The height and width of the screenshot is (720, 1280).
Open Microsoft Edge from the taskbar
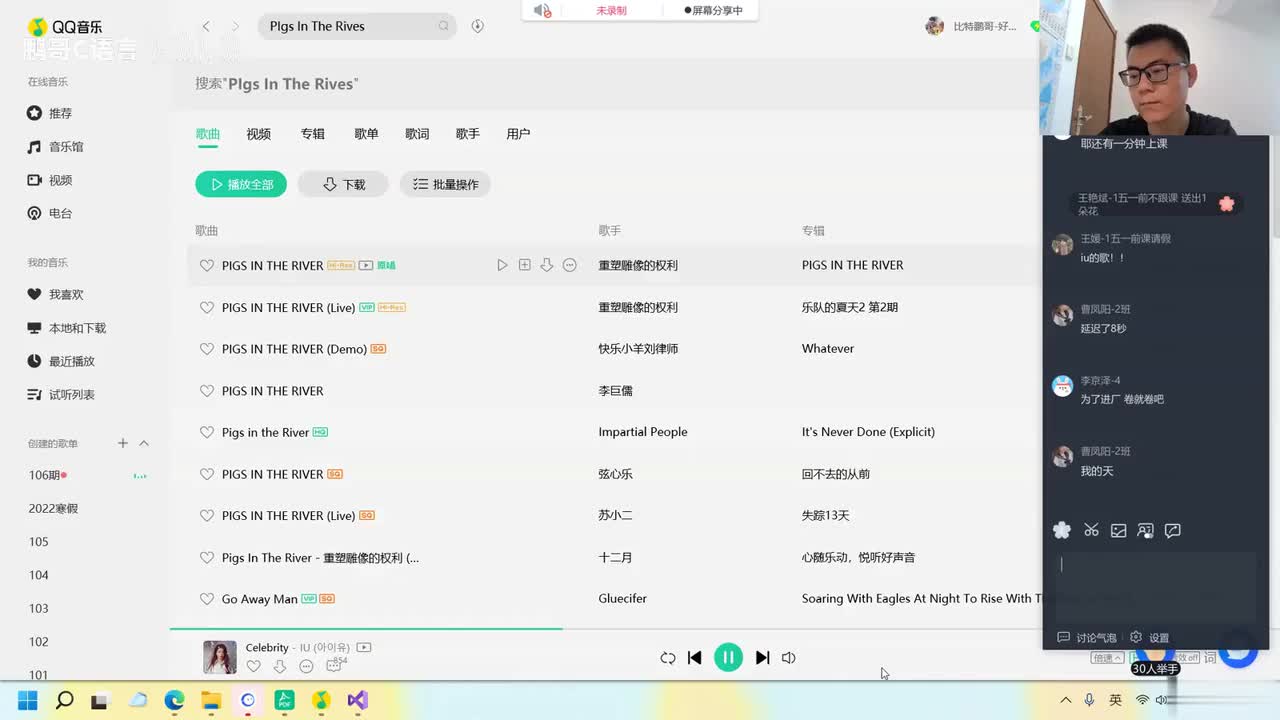[174, 700]
